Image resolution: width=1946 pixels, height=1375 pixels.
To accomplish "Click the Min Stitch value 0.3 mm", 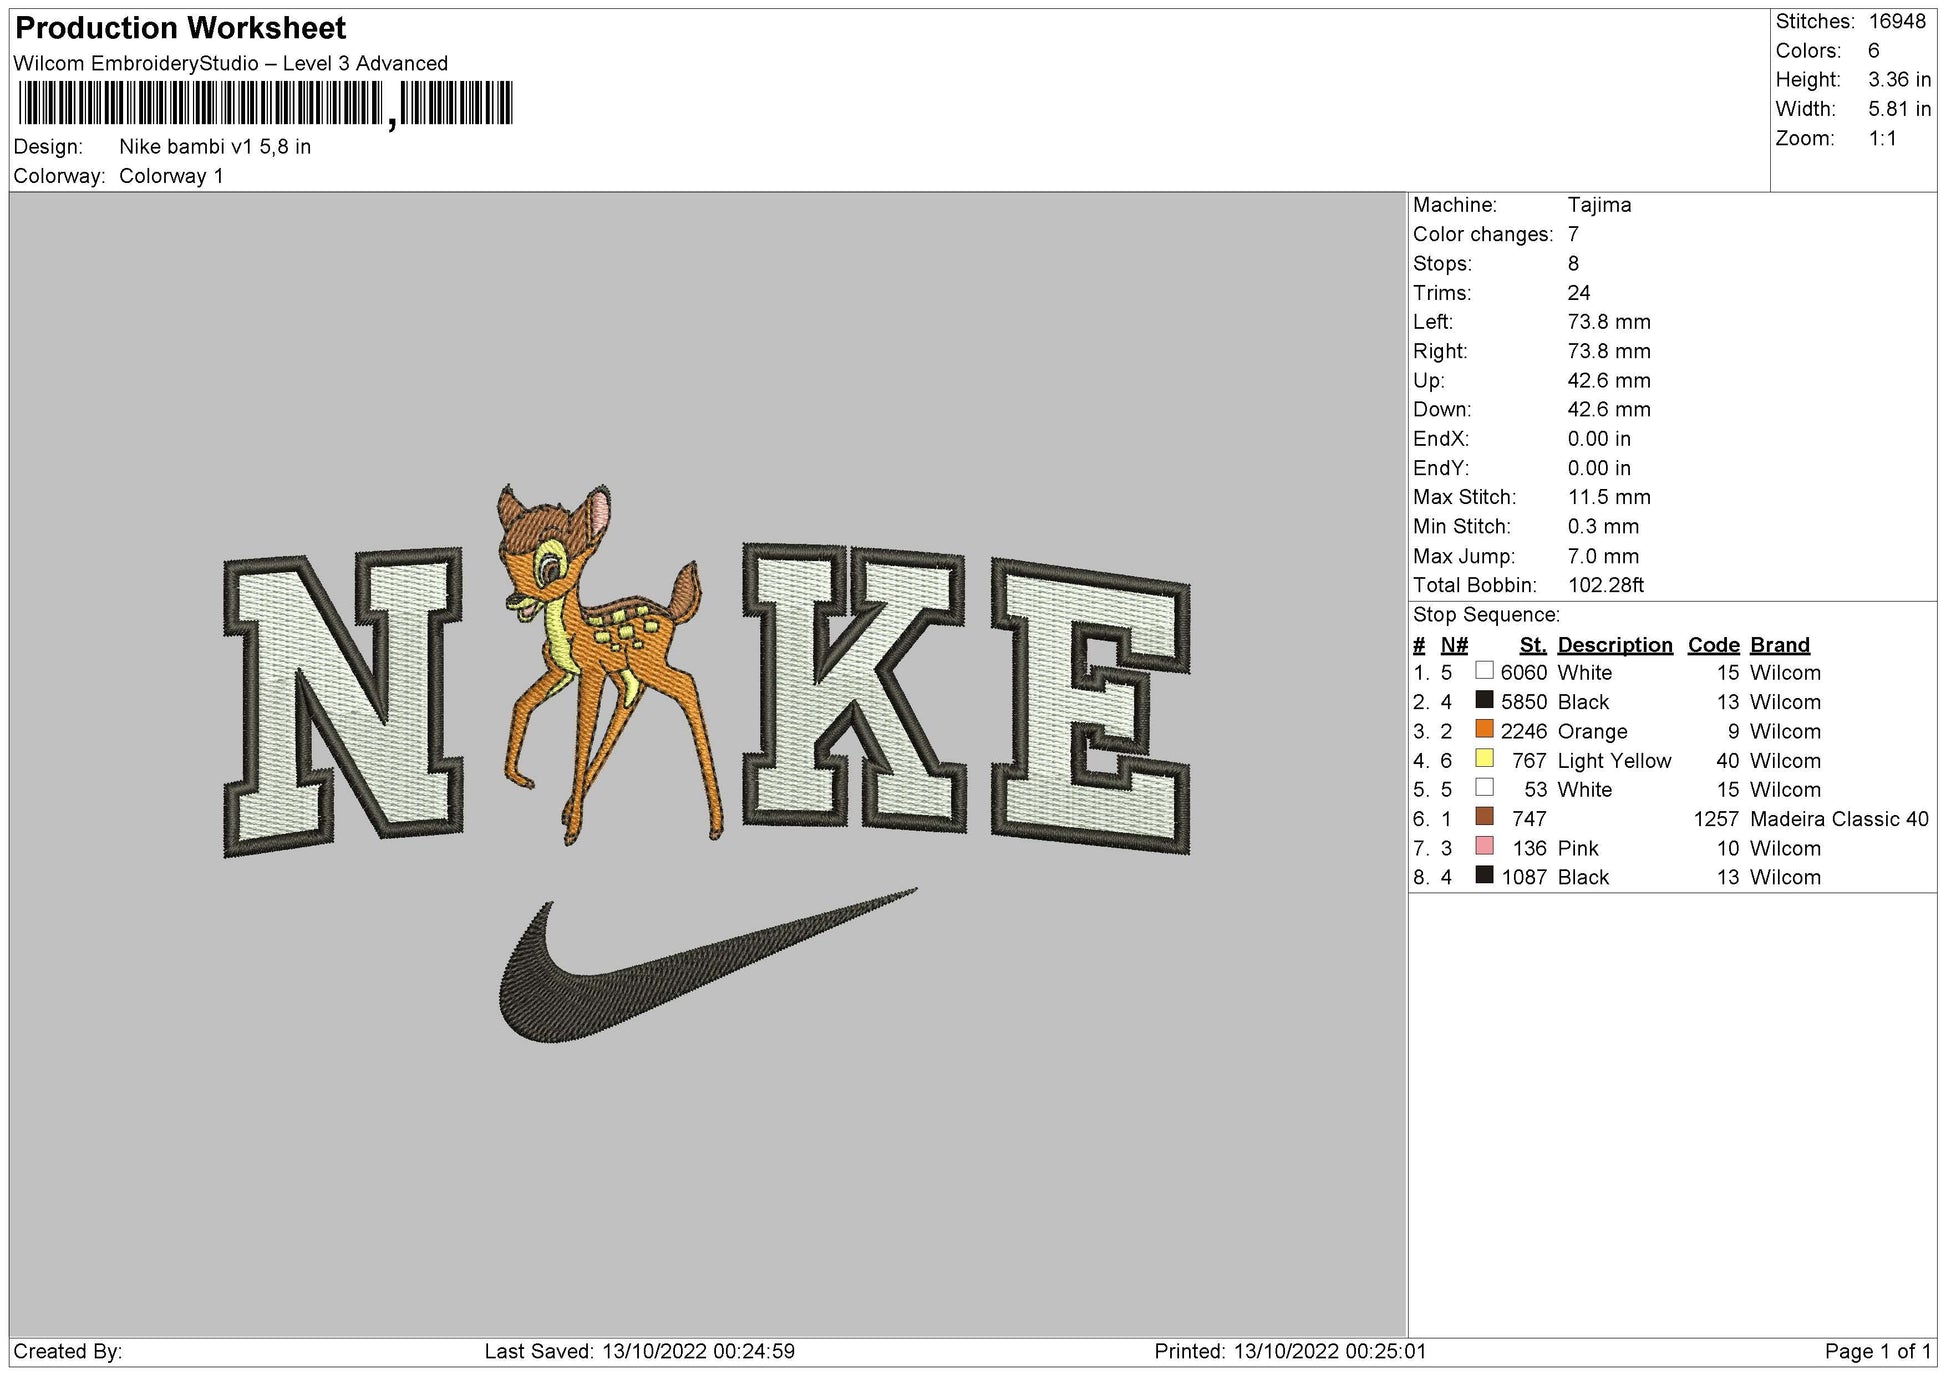I will click(1603, 526).
